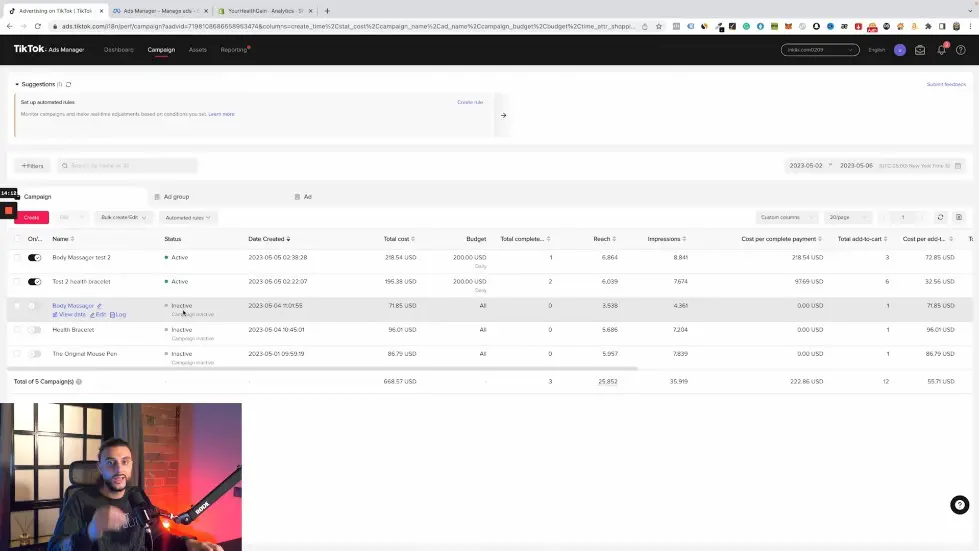
Task: Open the Bulk create/Edit dropdown
Action: coord(124,217)
